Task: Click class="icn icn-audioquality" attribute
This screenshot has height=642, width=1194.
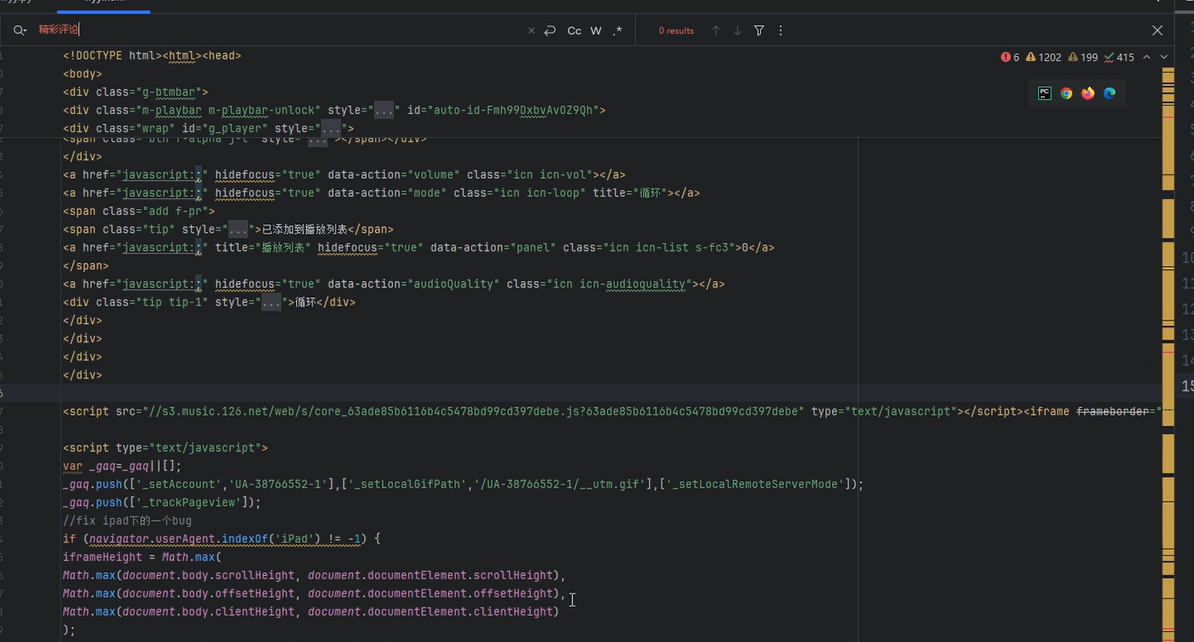Action: [x=599, y=284]
